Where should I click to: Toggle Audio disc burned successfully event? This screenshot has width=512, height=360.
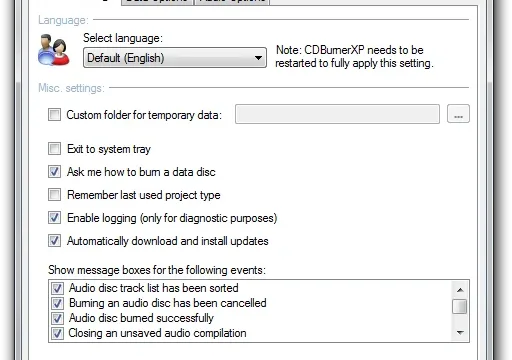[x=57, y=318]
